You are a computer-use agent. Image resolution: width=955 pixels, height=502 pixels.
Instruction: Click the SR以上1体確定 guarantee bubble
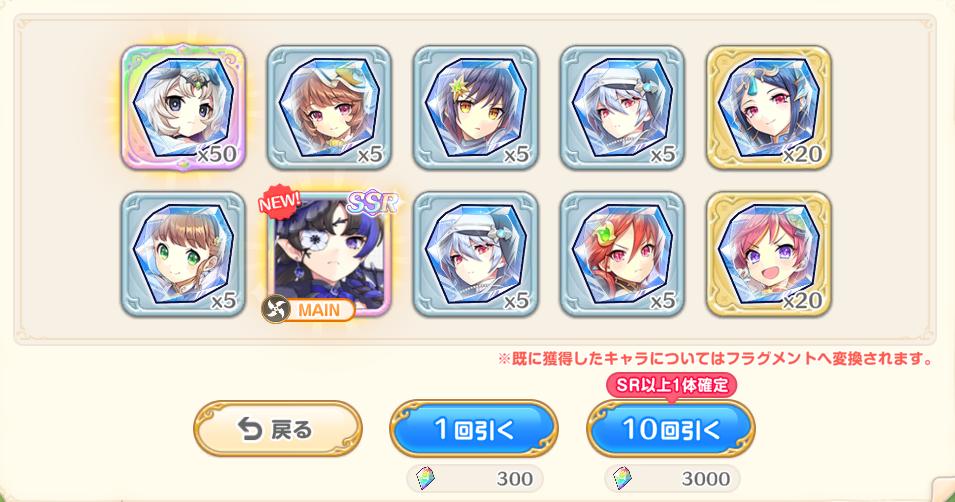pyautogui.click(x=672, y=386)
